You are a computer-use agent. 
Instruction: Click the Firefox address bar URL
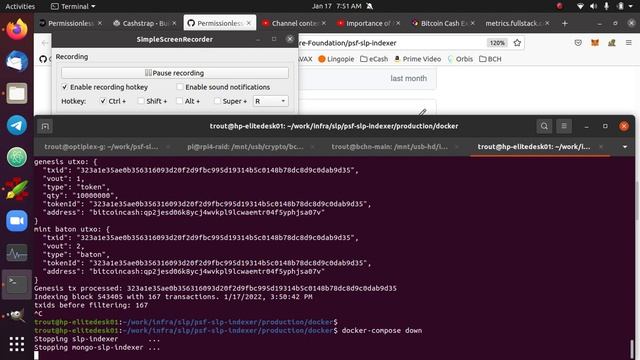tap(348, 43)
